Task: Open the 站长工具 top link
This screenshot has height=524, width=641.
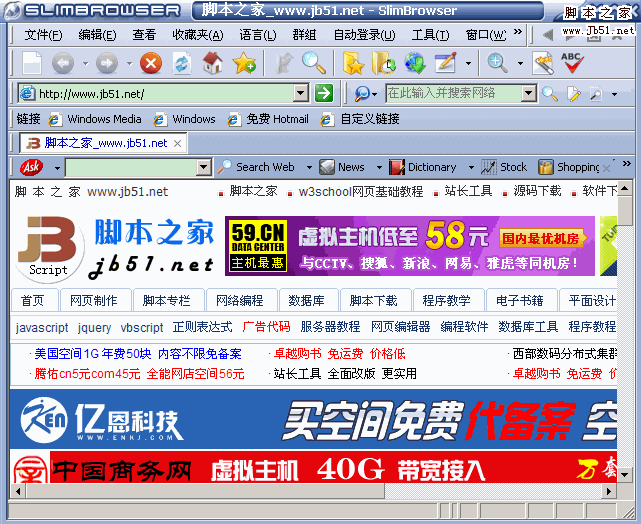Action: pyautogui.click(x=468, y=191)
